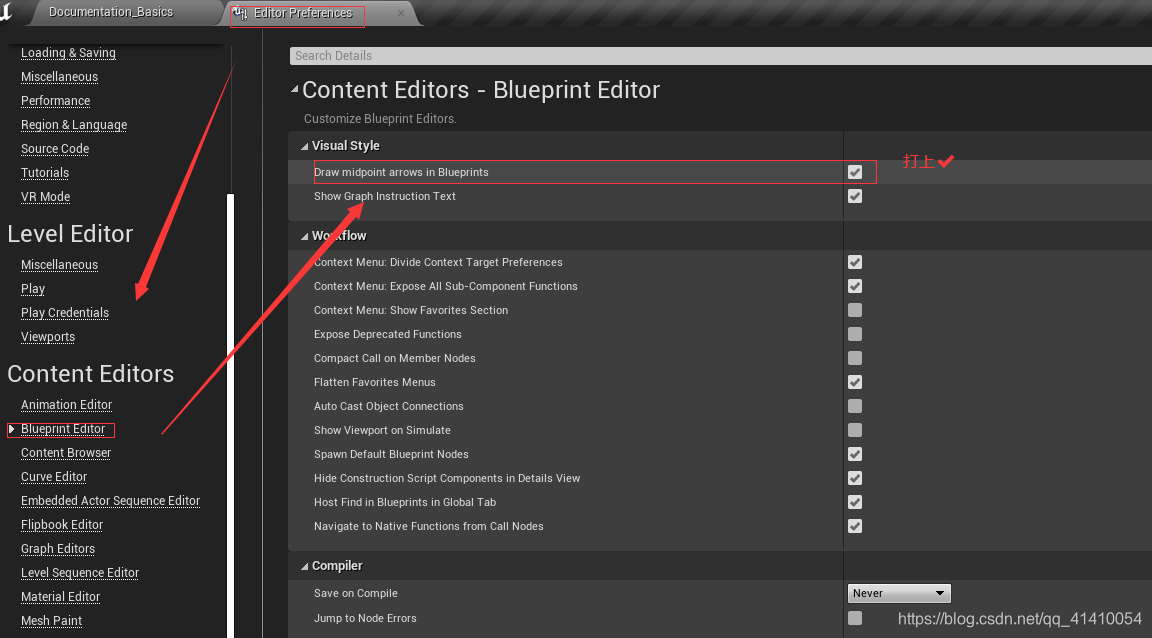Open Performance settings

[x=56, y=101]
